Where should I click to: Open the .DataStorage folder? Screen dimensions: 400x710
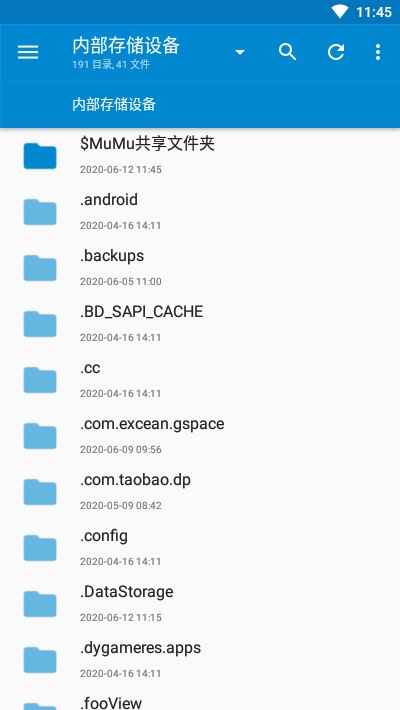200,604
